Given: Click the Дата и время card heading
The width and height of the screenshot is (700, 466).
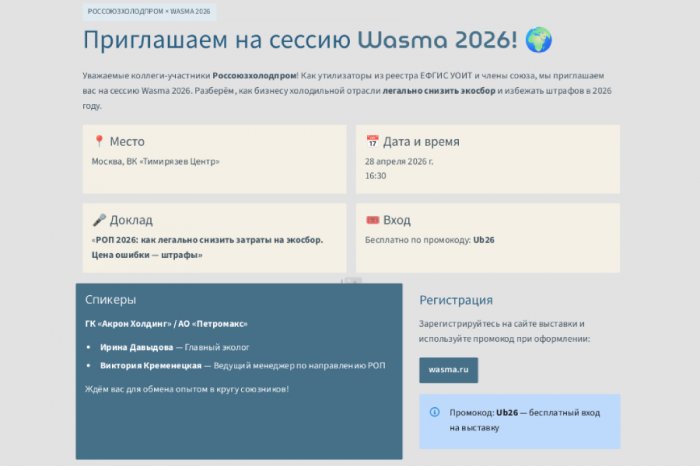Looking at the screenshot, I should (x=421, y=141).
